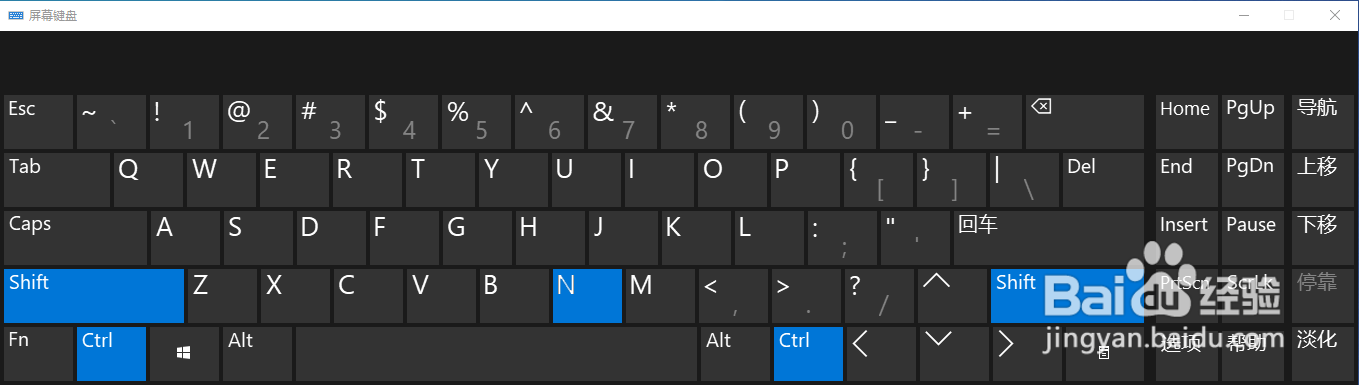The image size is (1359, 385).
Task: Click the highlighted N key
Action: tap(587, 295)
